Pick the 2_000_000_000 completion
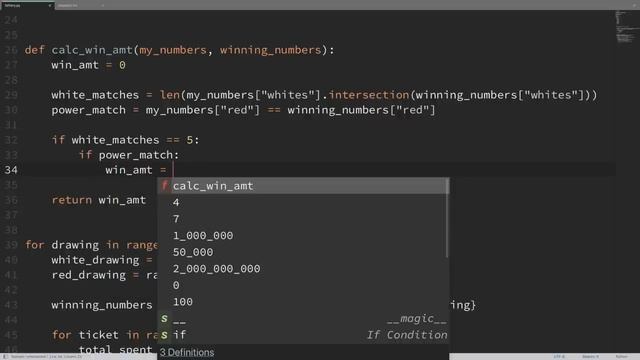This screenshot has height=360, width=640. pyautogui.click(x=302, y=269)
